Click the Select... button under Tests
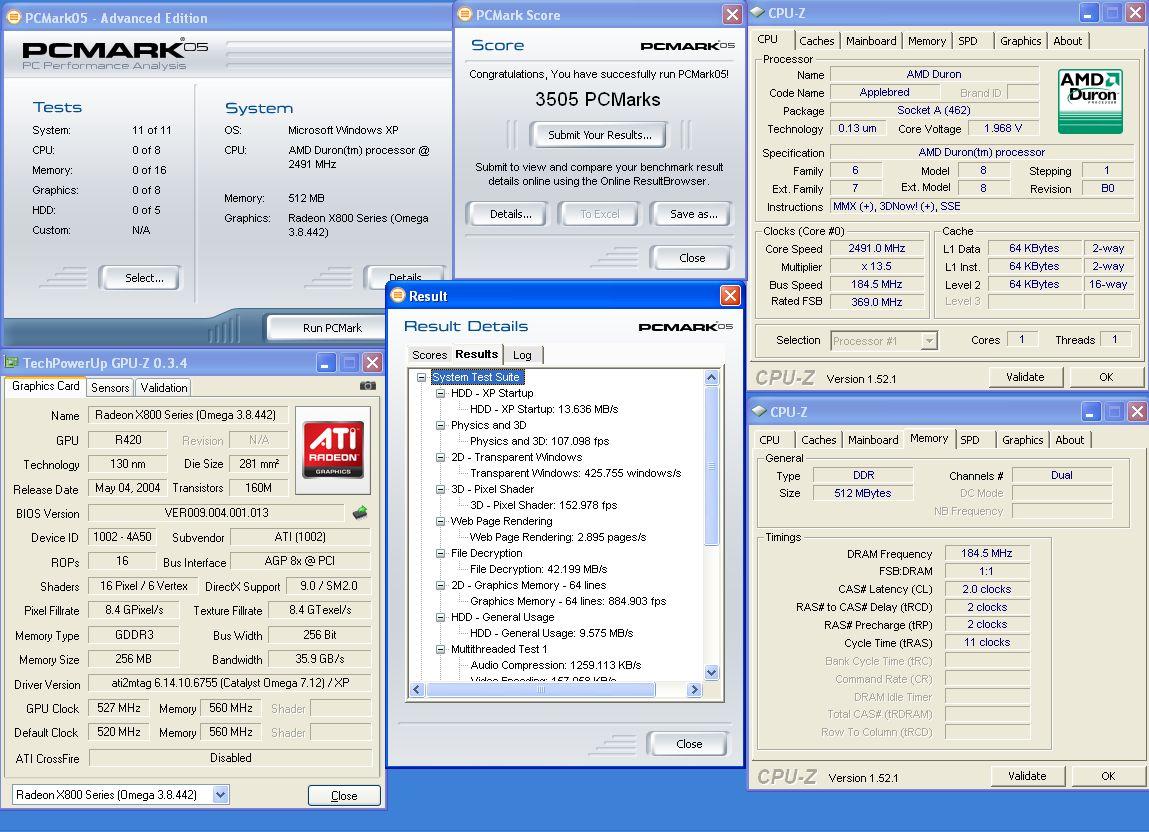Screen dimensions: 1149x832 [x=141, y=278]
